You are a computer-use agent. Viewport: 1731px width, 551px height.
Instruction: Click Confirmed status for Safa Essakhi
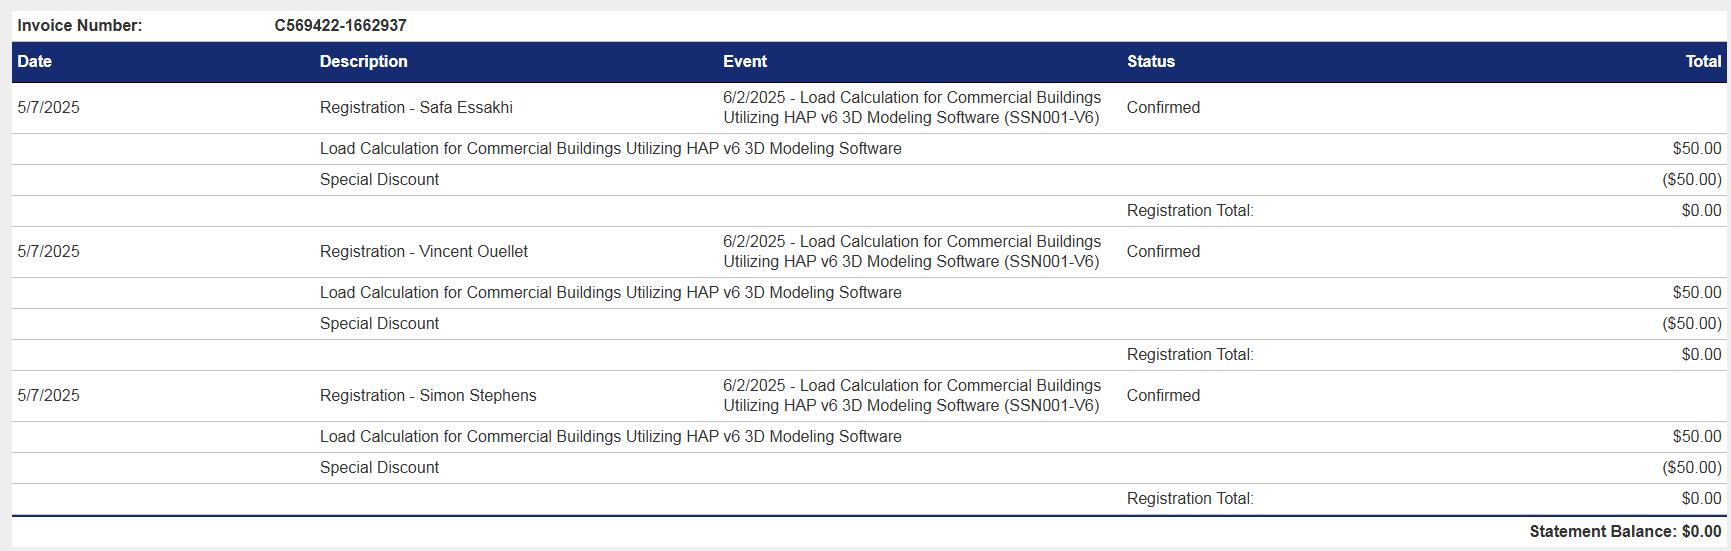pos(1162,108)
